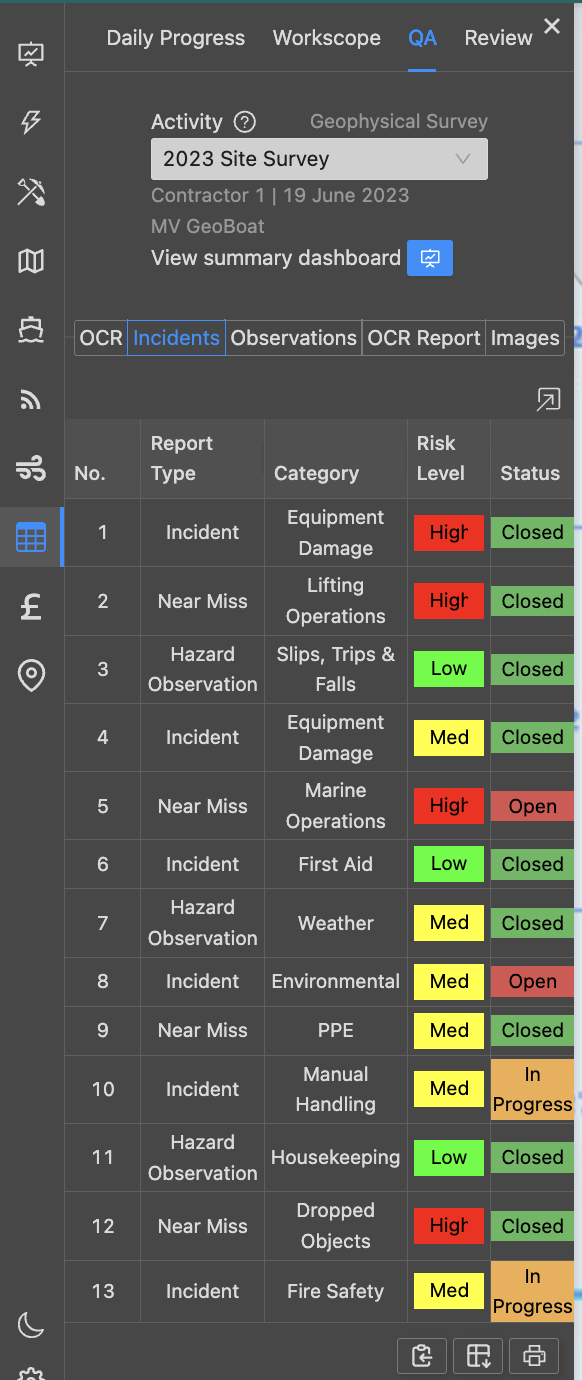Select the location pin sidebar icon
This screenshot has width=582, height=1380.
pyautogui.click(x=31, y=676)
